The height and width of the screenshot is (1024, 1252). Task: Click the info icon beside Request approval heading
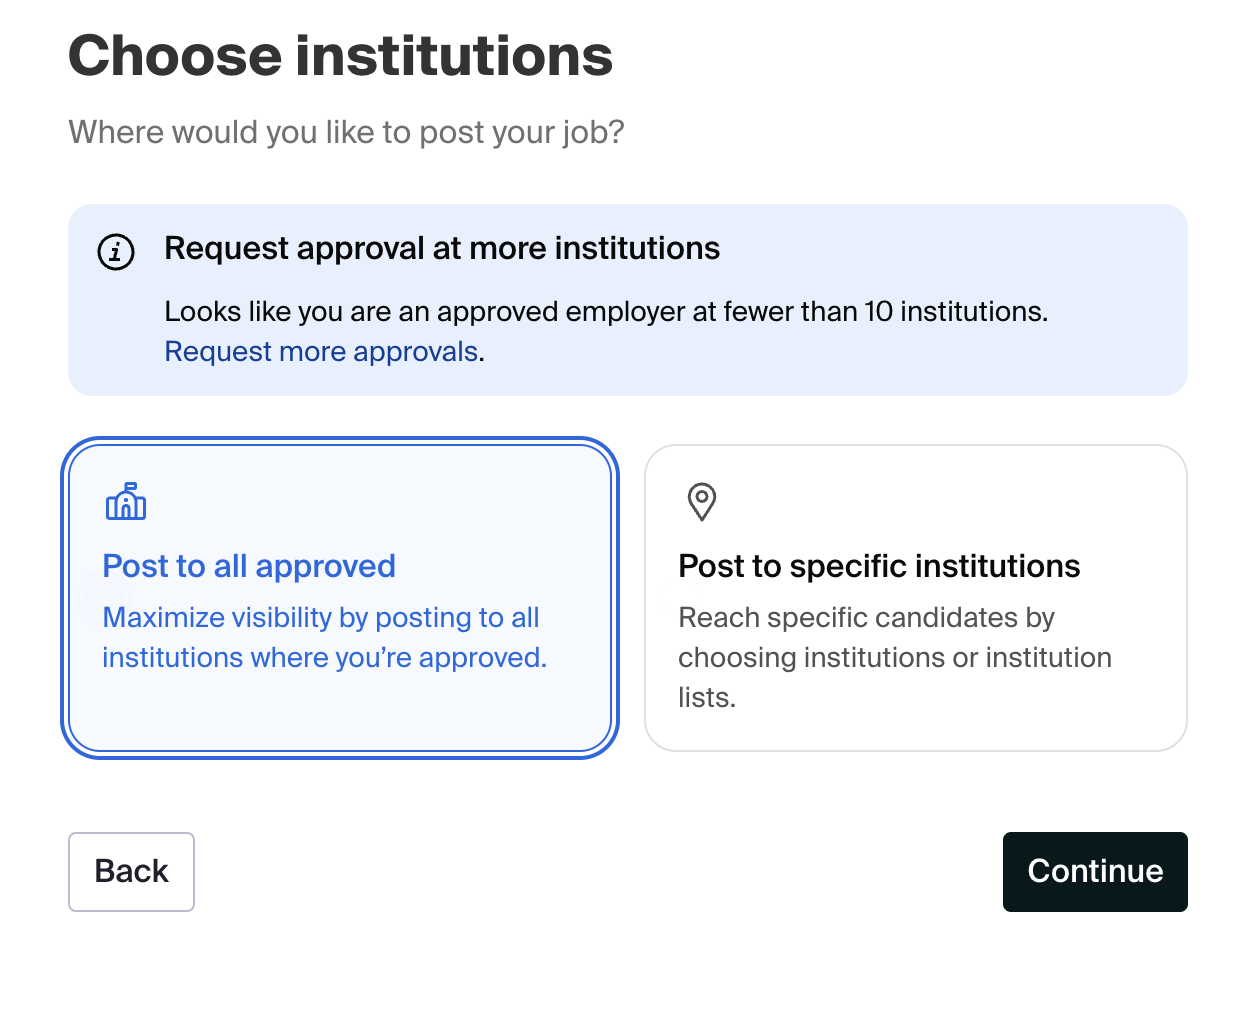116,252
